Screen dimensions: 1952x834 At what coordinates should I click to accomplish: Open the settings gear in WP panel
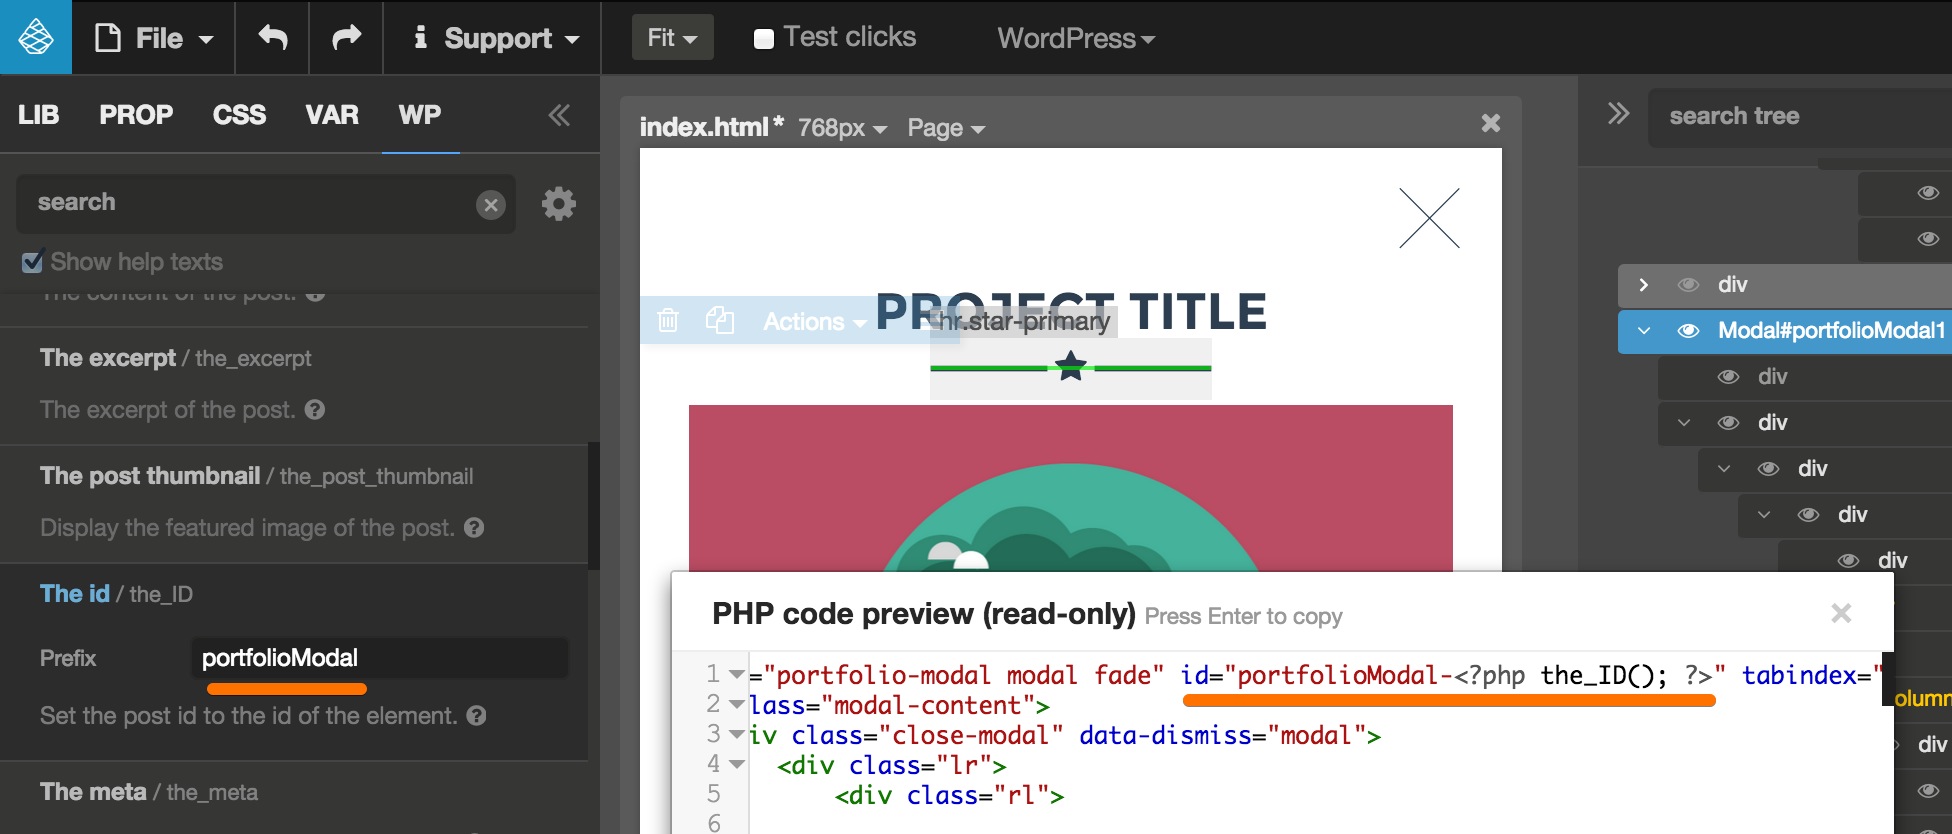point(558,204)
